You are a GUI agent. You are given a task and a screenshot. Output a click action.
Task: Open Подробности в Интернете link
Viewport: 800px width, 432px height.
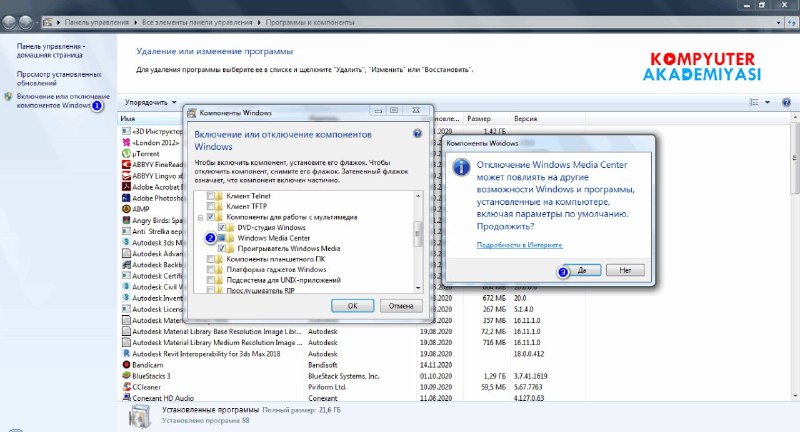pos(519,245)
